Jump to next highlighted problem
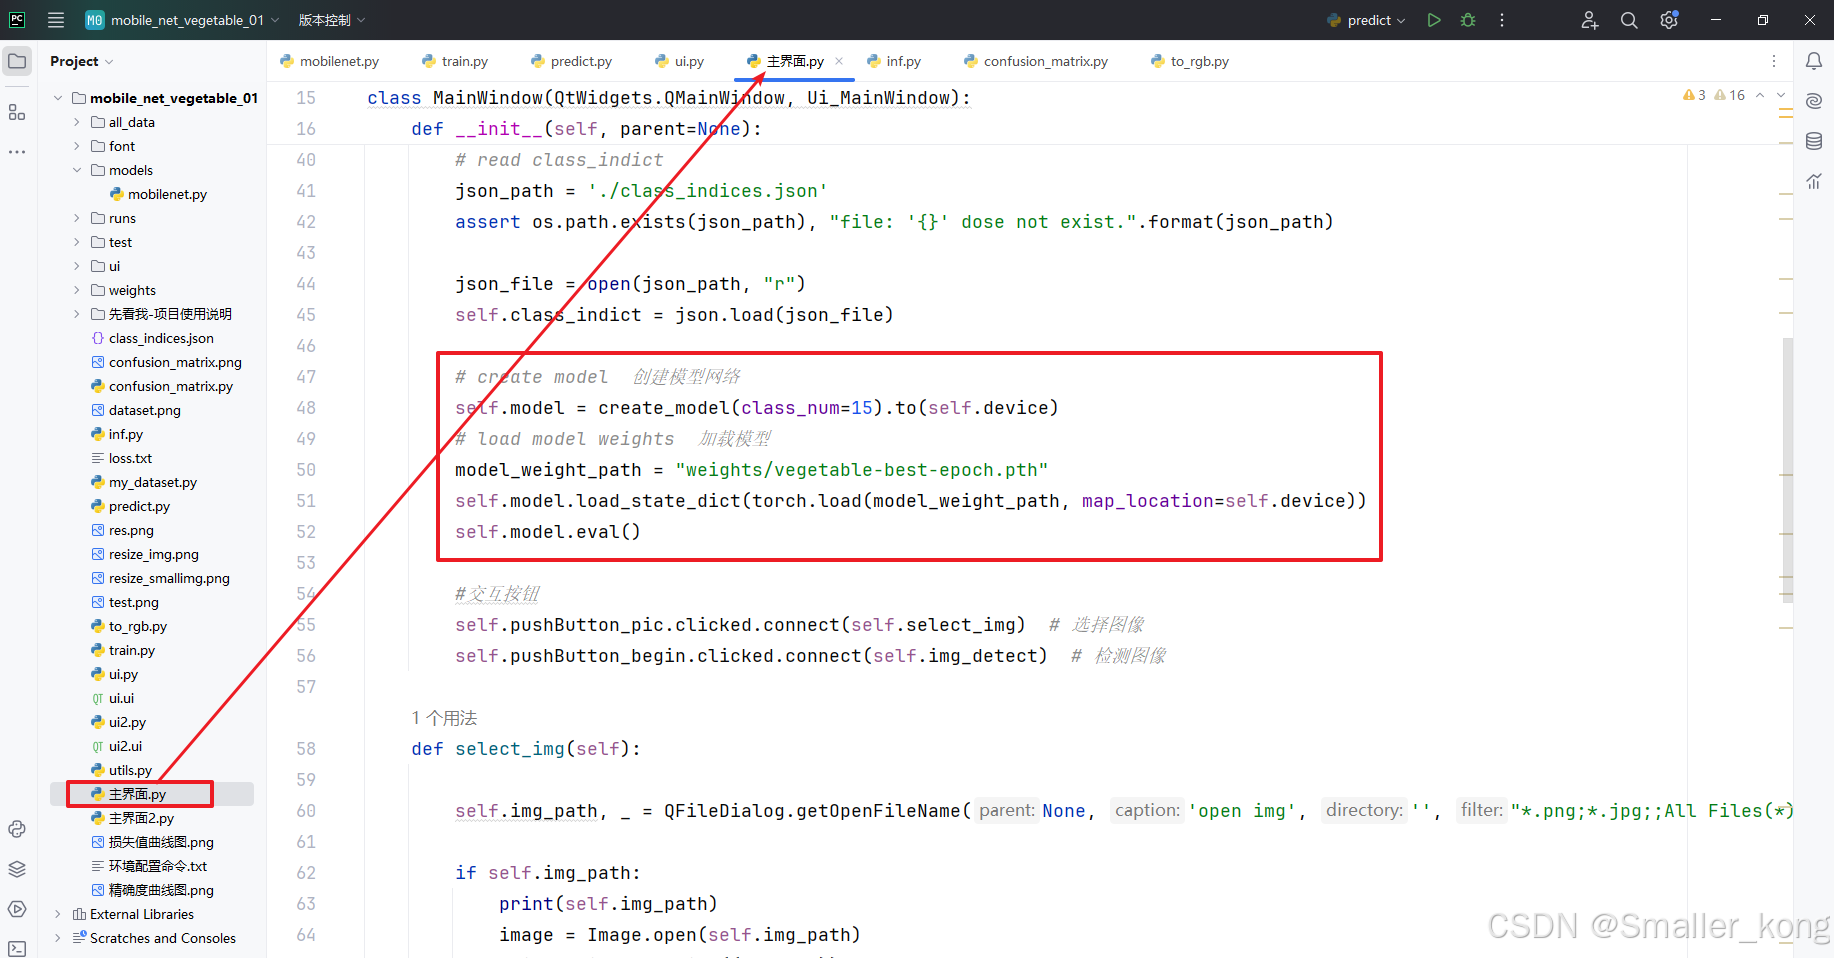Screen dimensions: 1834x958 tap(1780, 95)
